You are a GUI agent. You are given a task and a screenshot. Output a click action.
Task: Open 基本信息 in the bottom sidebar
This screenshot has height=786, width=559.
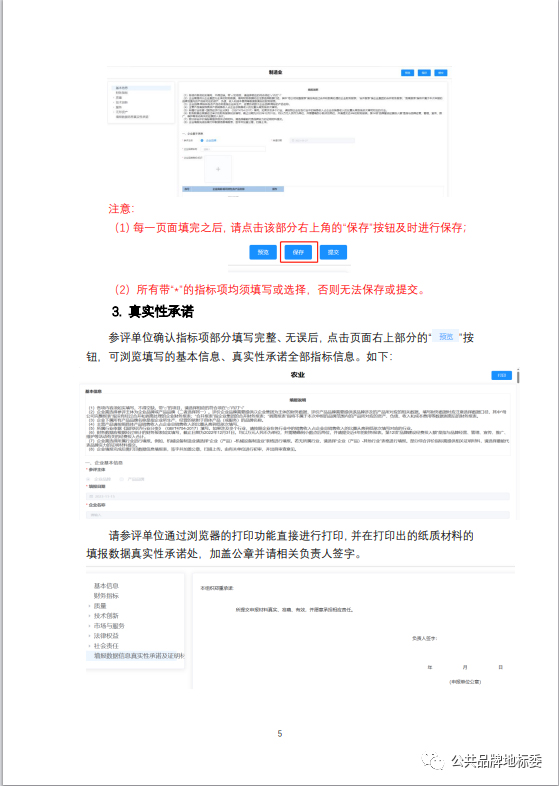(x=106, y=585)
